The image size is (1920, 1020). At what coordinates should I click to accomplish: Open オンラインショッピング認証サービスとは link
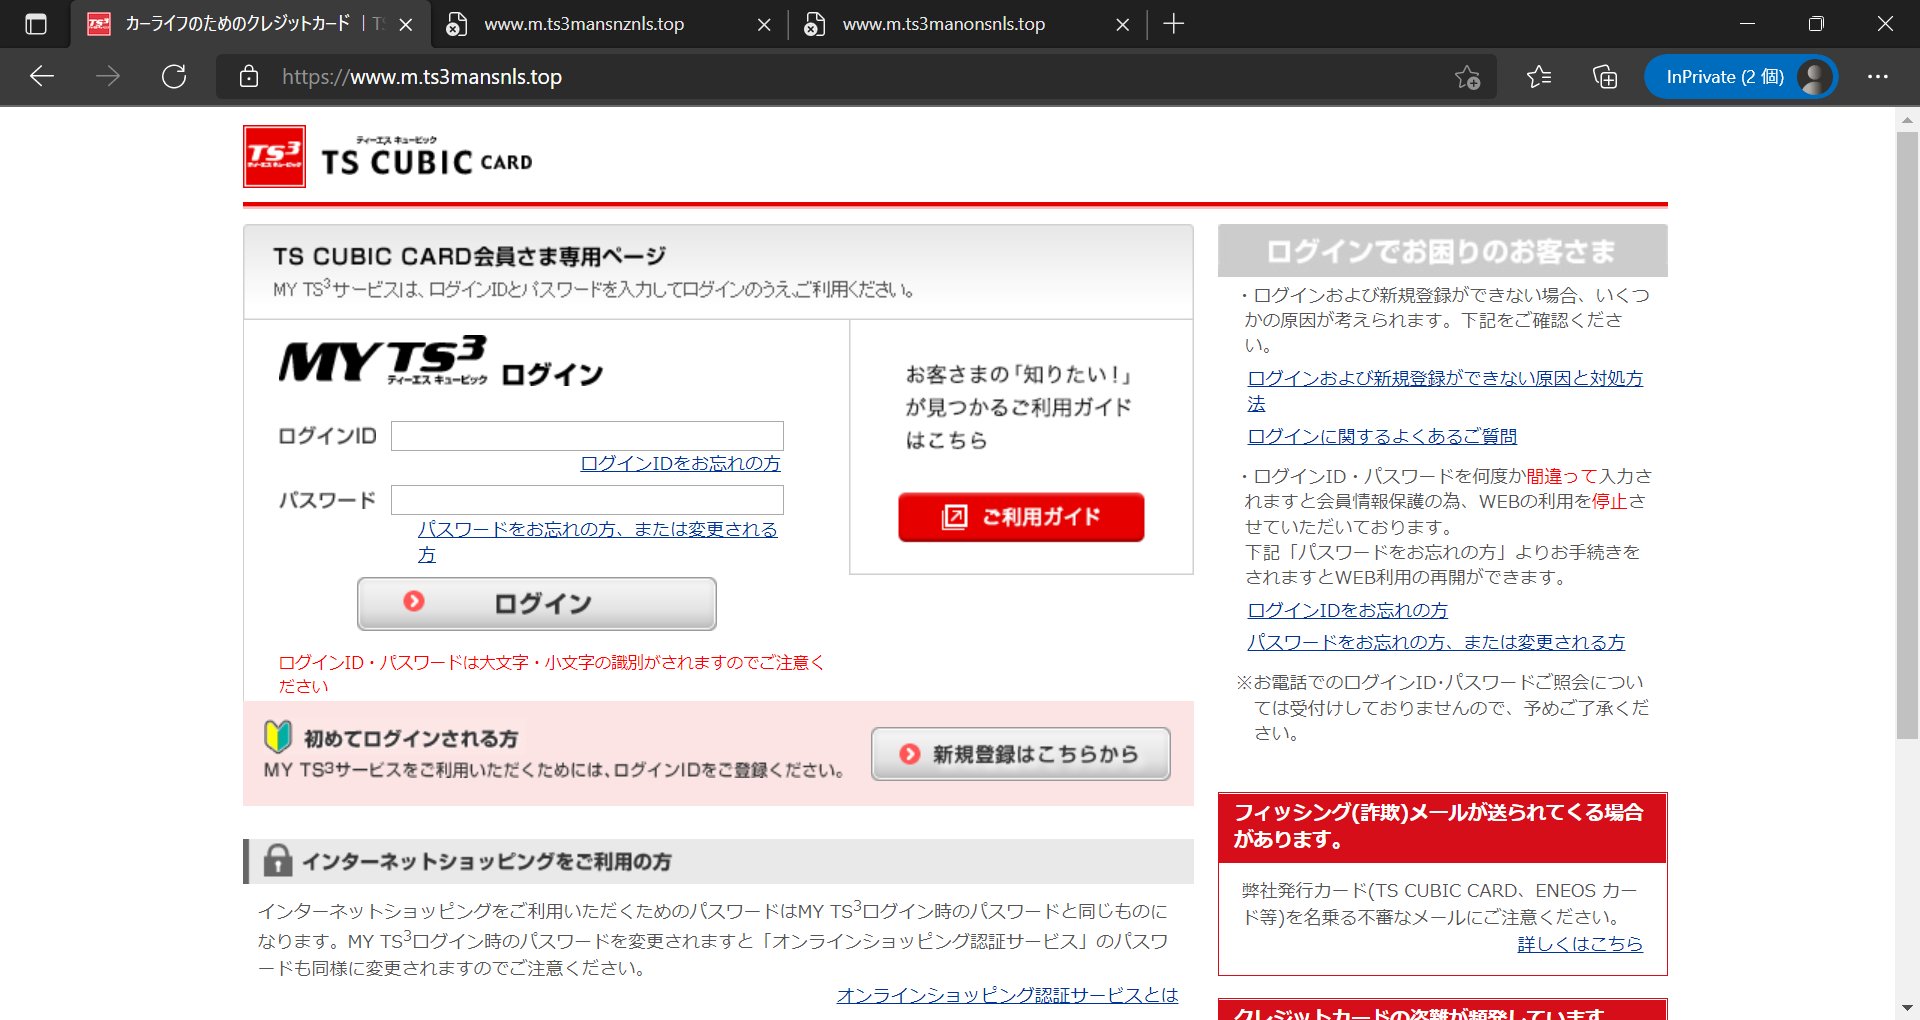1007,995
